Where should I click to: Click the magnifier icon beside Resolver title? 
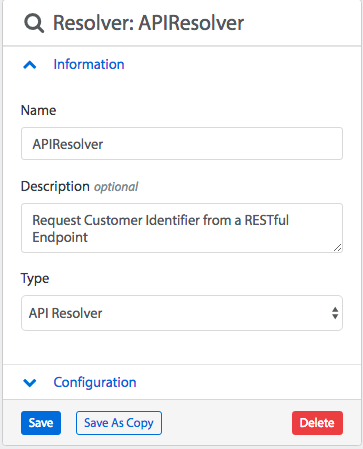(x=34, y=23)
